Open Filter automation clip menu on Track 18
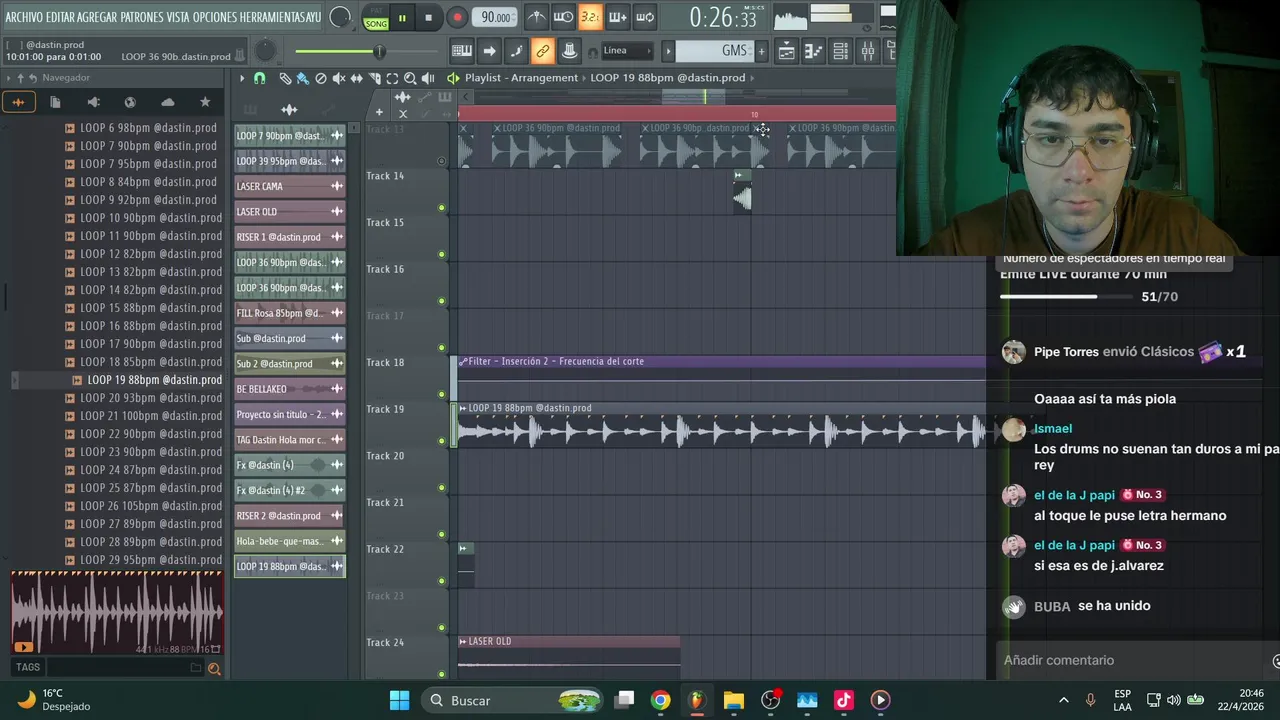 463,362
